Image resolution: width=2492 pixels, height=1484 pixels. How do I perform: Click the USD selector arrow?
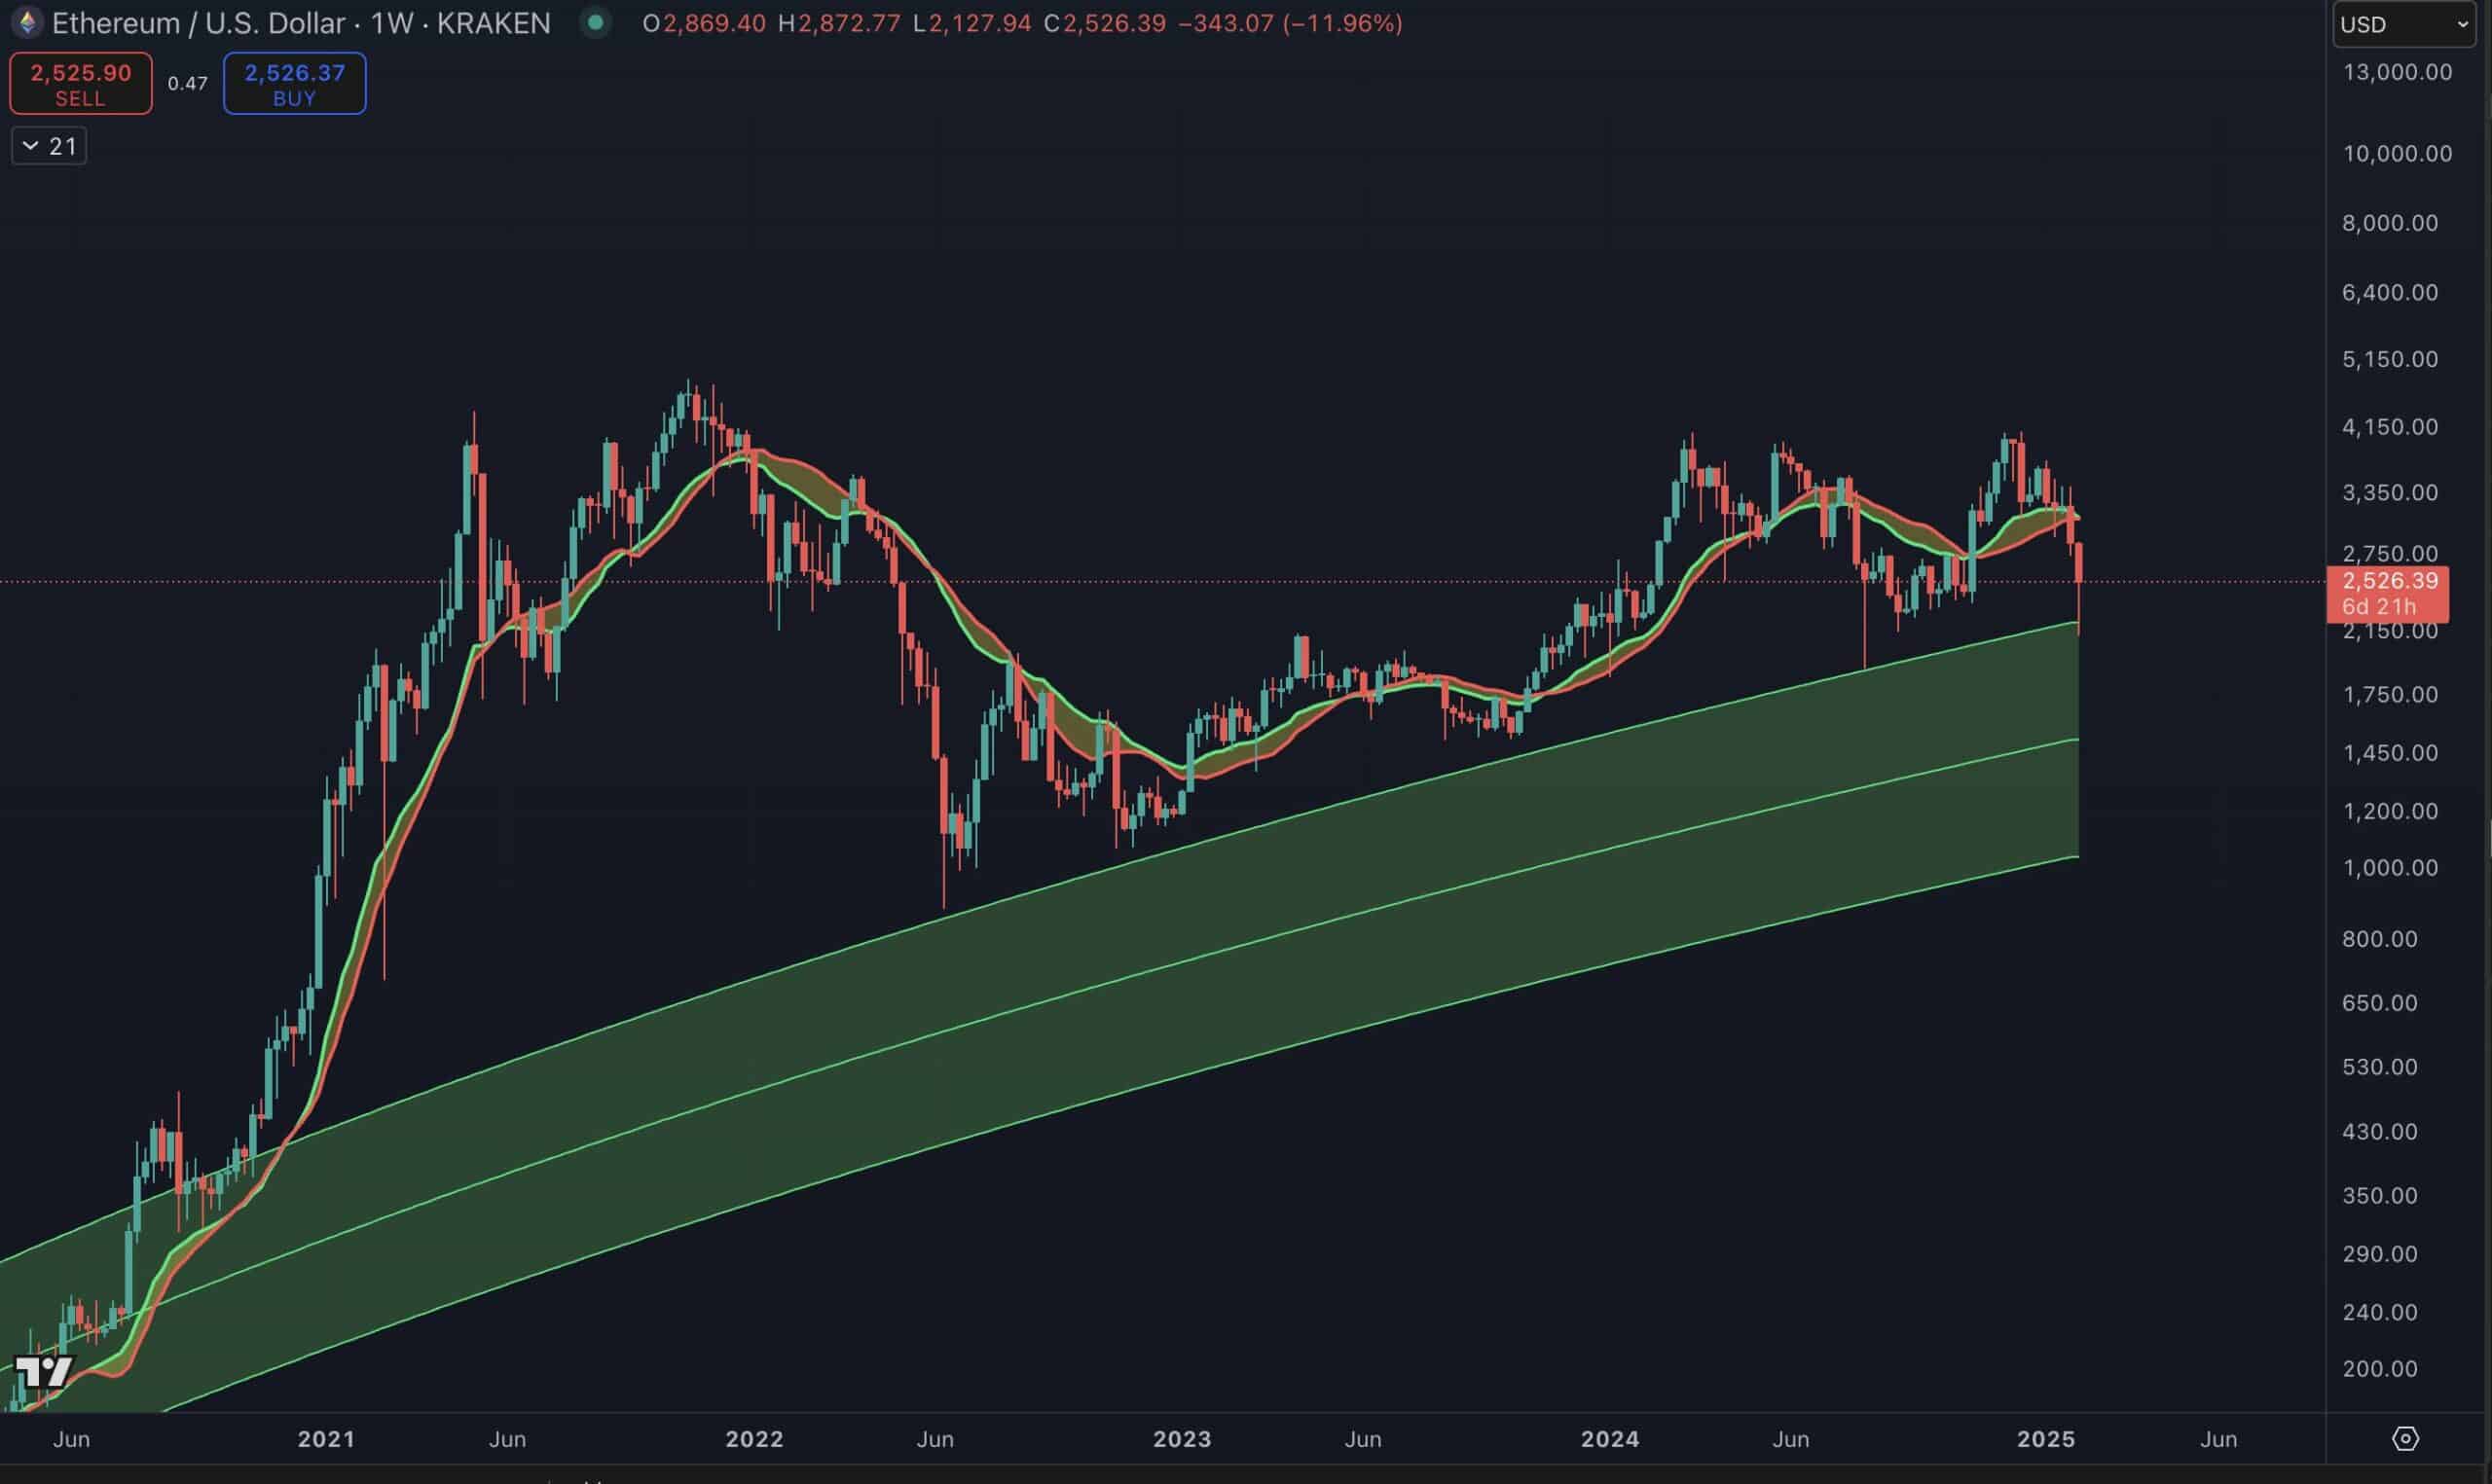tap(2463, 25)
